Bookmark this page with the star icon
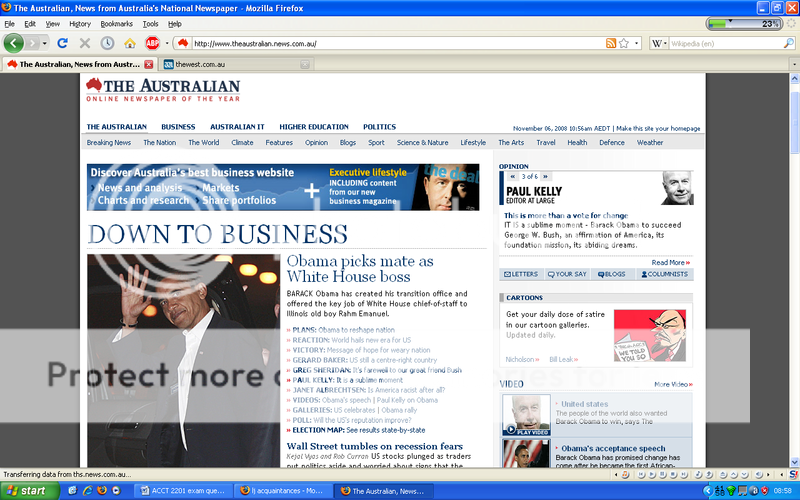The width and height of the screenshot is (800, 500). pos(624,43)
